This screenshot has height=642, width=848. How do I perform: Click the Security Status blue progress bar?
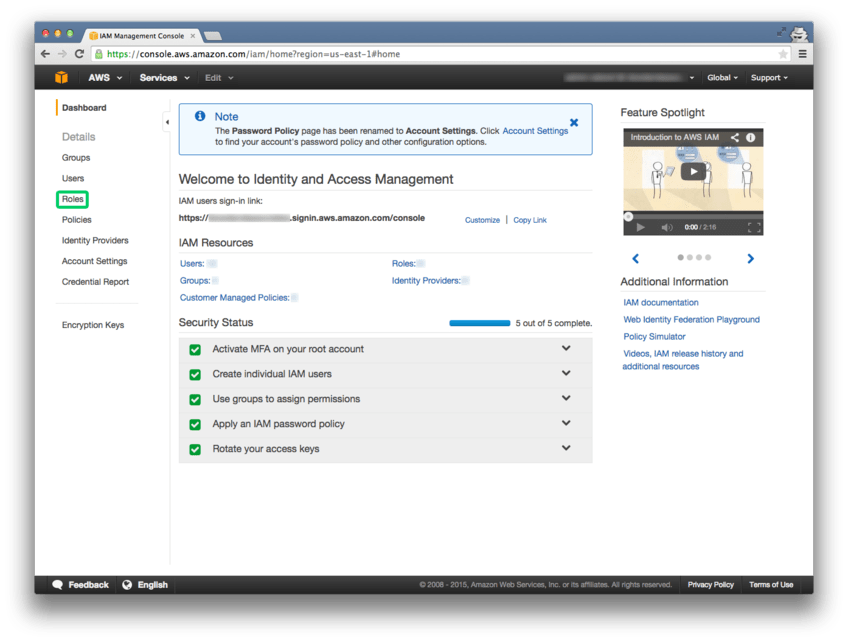[480, 323]
